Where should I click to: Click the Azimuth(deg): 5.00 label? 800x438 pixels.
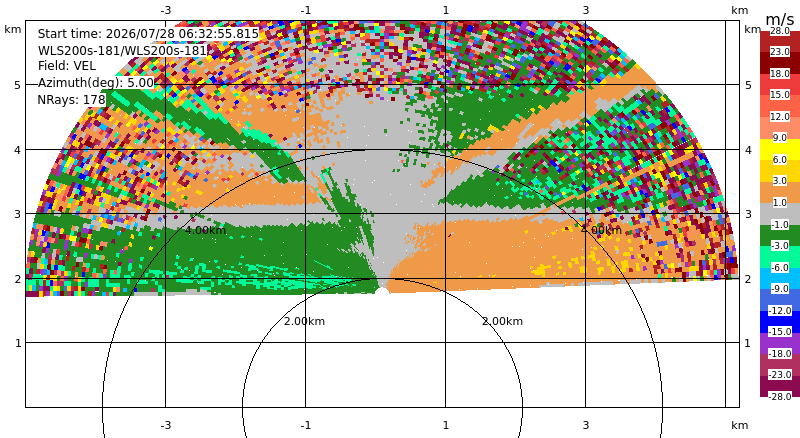[95, 83]
